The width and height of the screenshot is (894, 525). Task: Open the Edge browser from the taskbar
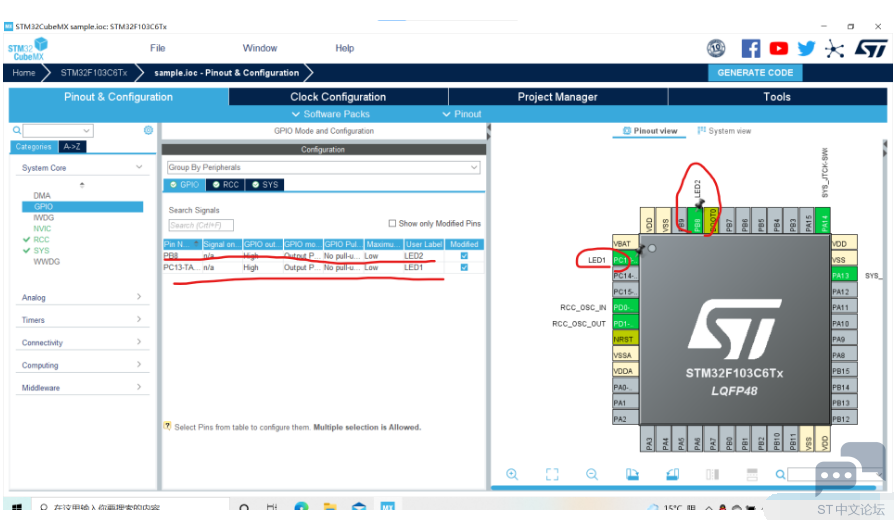point(301,507)
